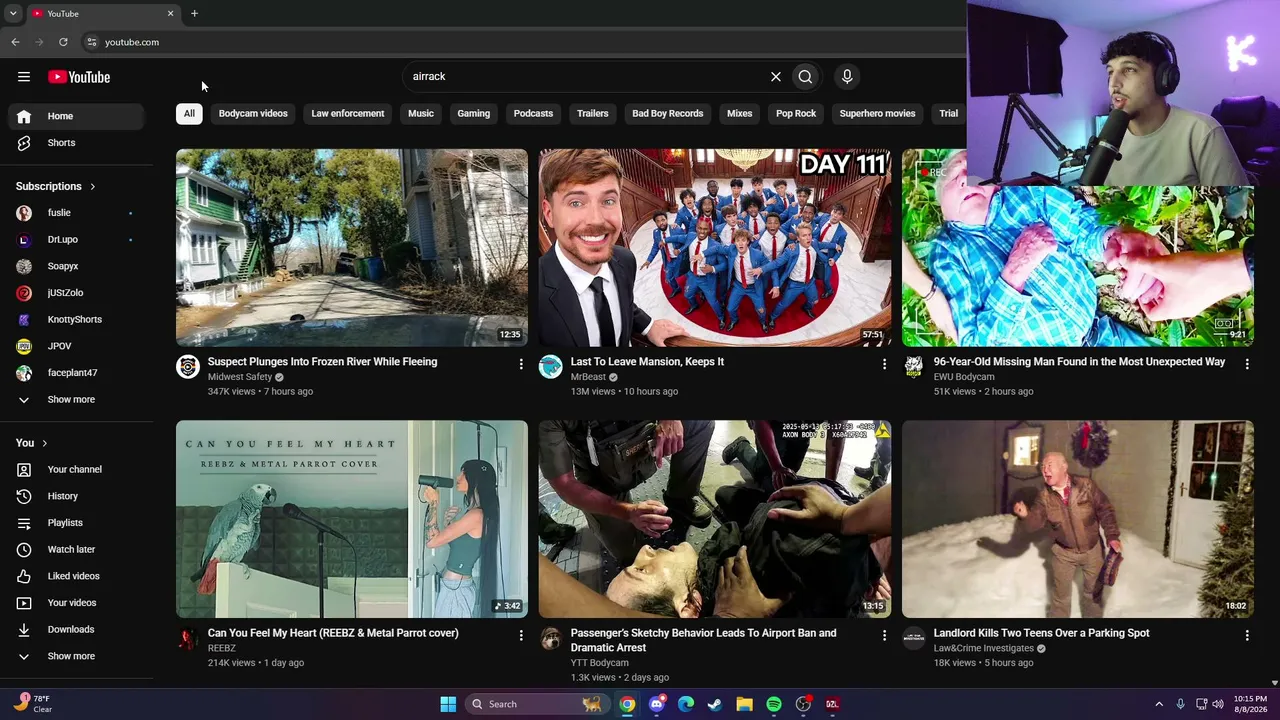Select the All filter chip
The image size is (1280, 720).
coord(189,114)
